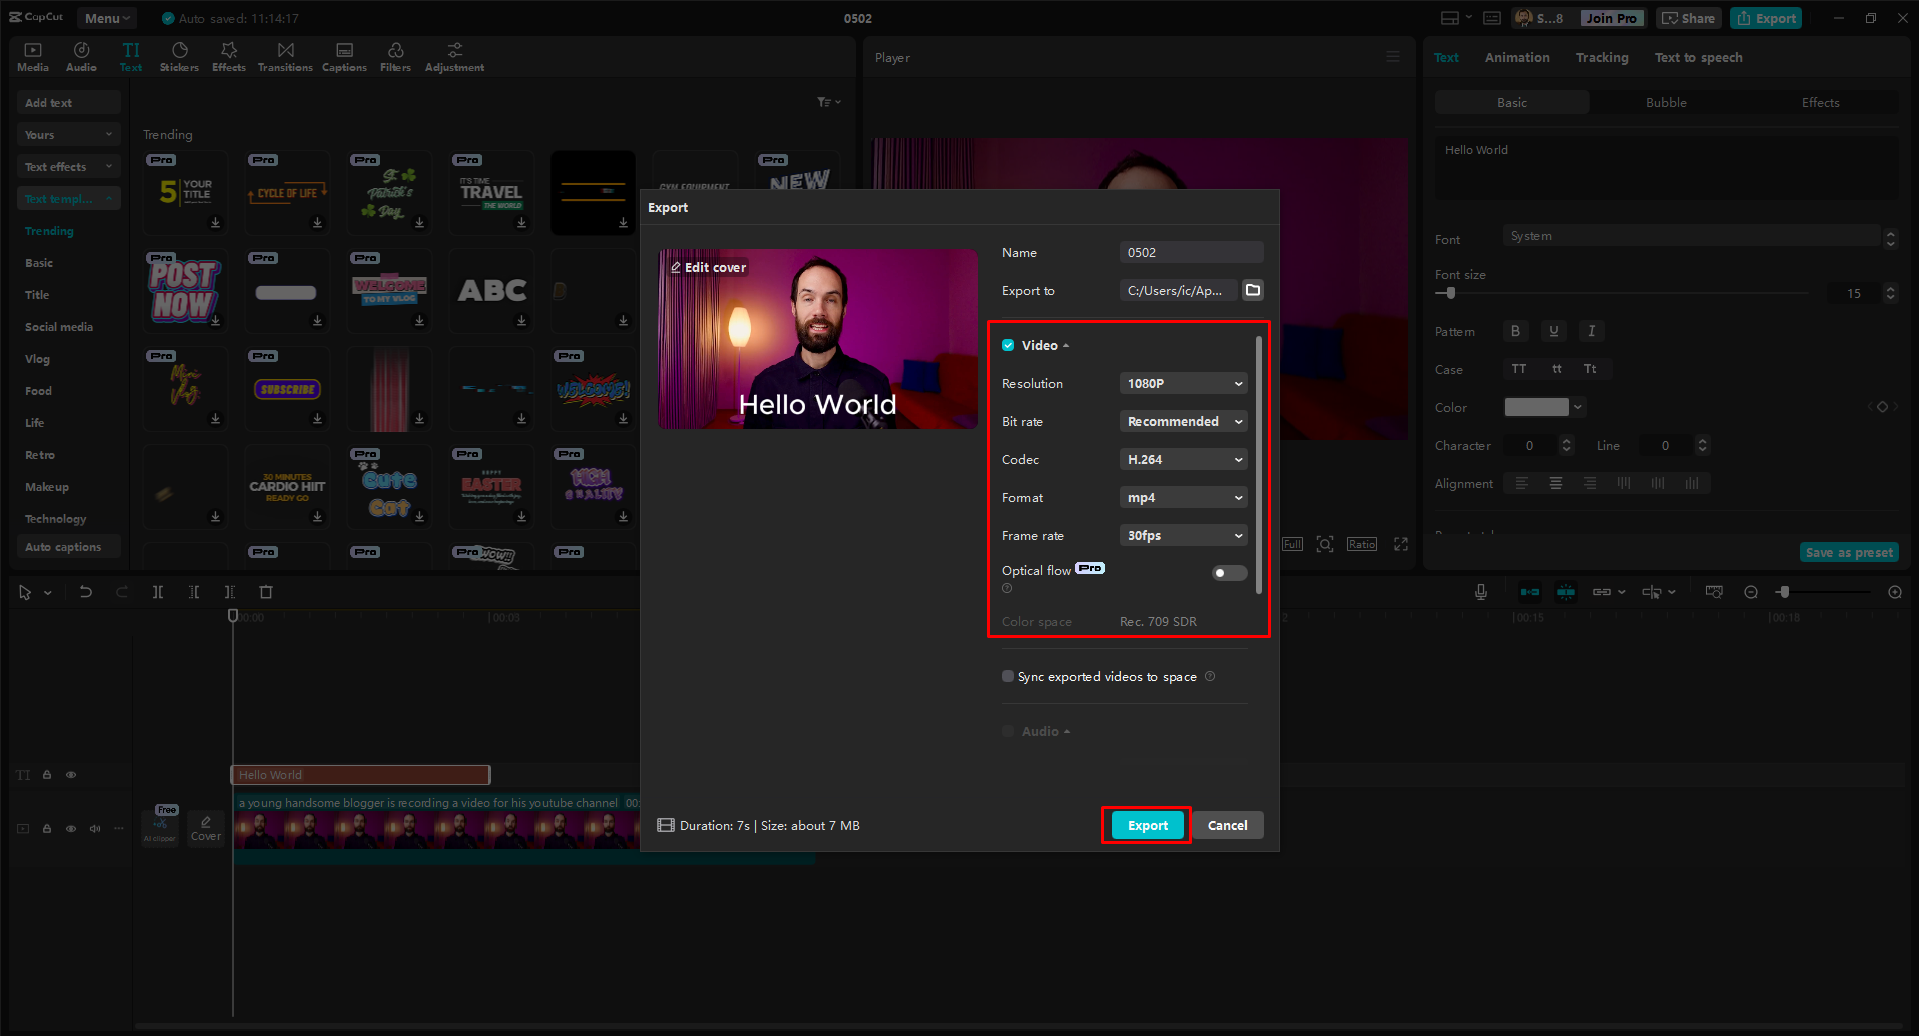Switch to the Animation tab
This screenshot has height=1036, width=1919.
[1517, 57]
